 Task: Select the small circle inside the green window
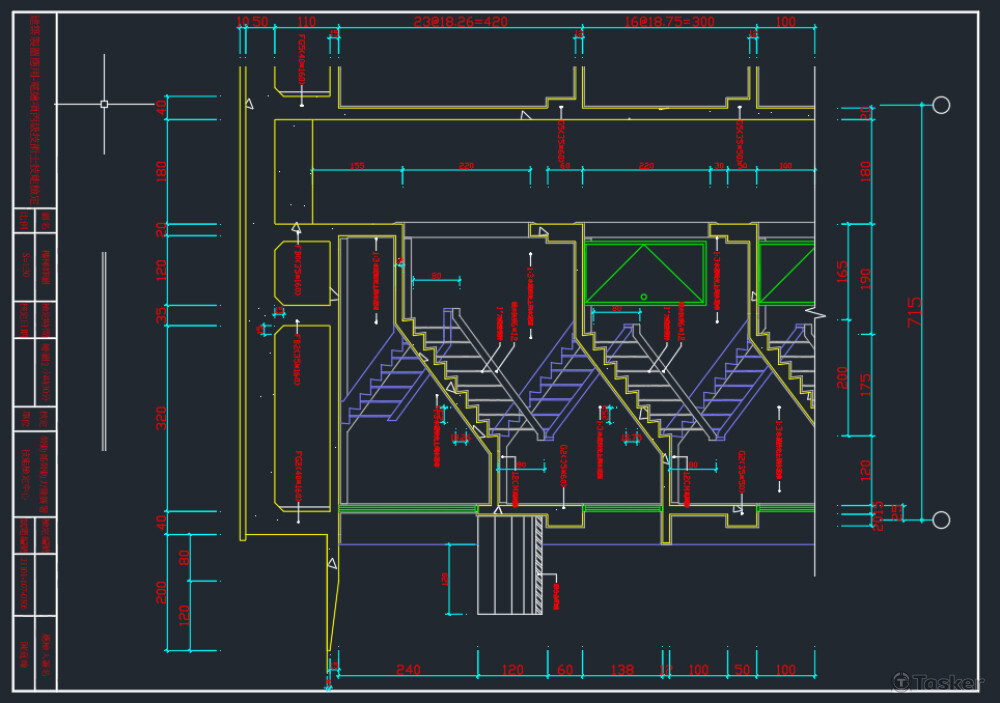(x=644, y=296)
